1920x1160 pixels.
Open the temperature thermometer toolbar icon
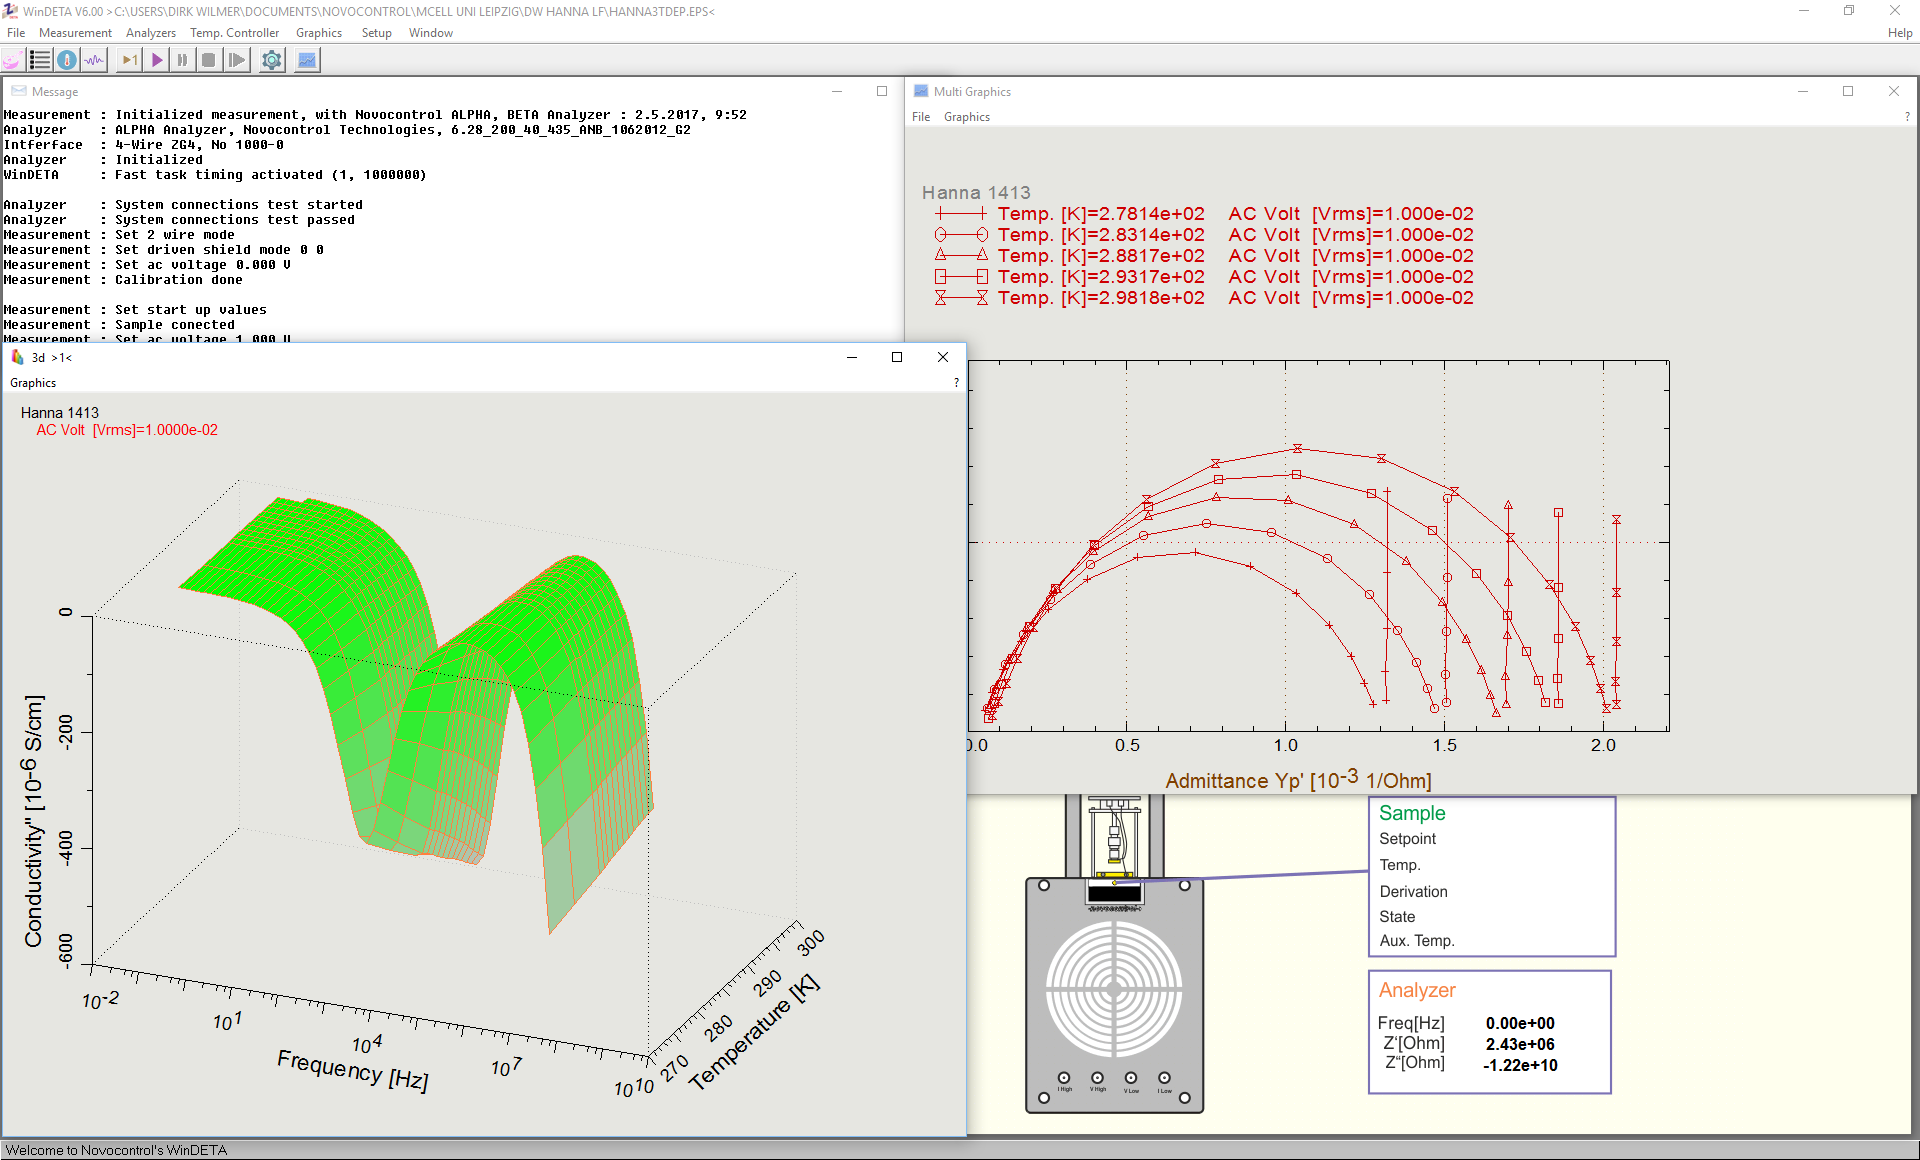click(x=66, y=60)
